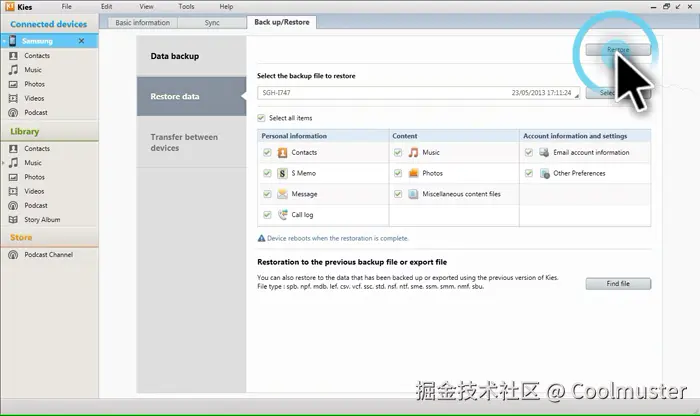
Task: Expand the Library Music tree arrow
Action: coord(4,163)
